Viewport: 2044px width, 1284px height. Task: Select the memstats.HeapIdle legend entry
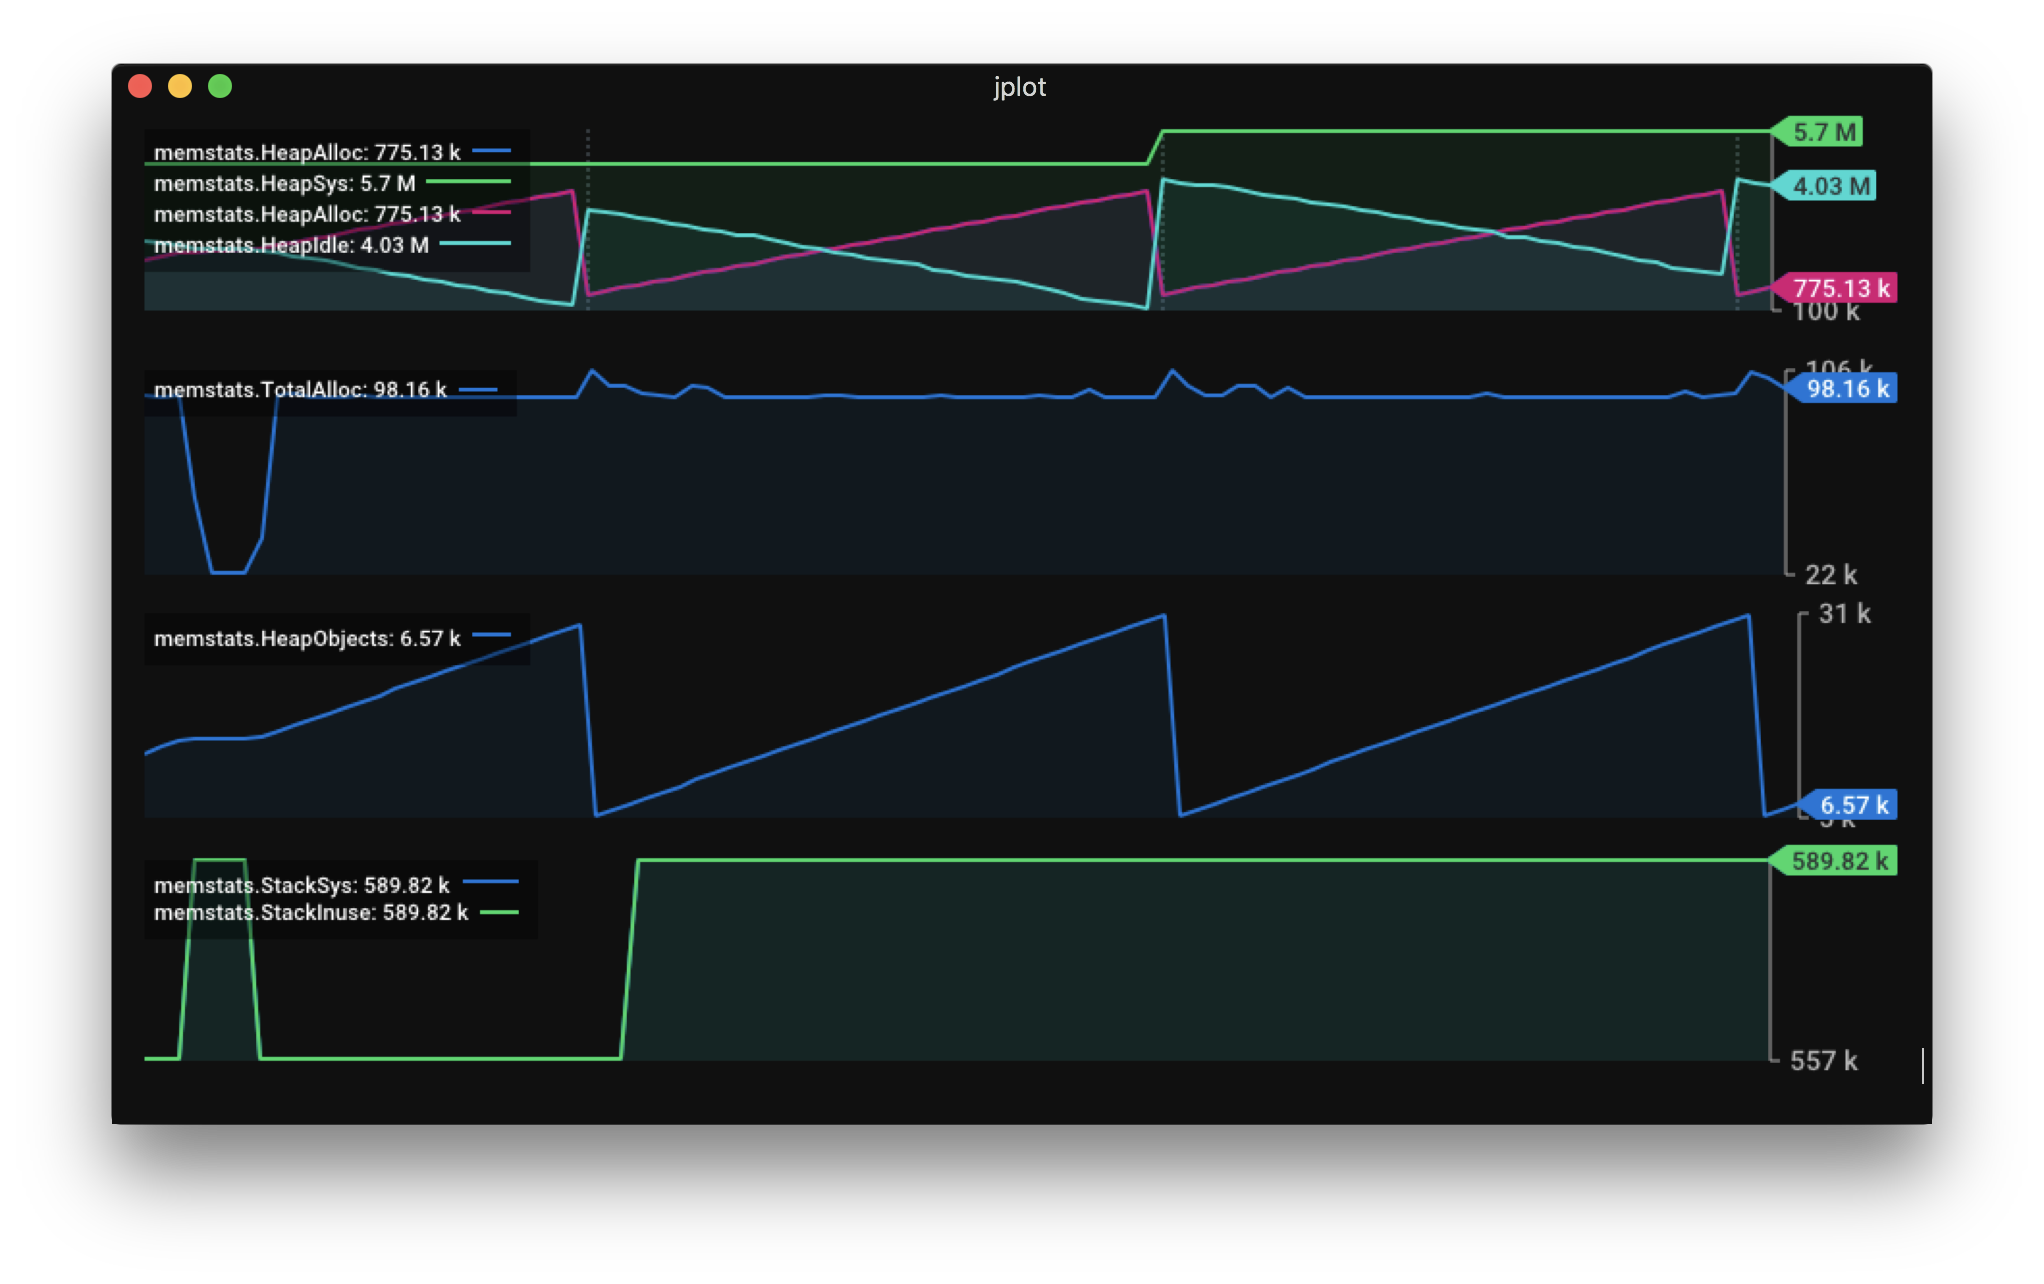coord(291,245)
